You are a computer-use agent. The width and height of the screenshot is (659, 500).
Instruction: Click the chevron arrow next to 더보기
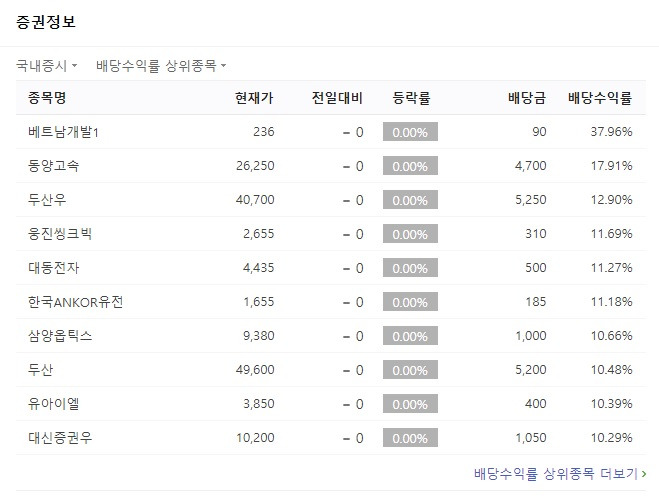644,474
